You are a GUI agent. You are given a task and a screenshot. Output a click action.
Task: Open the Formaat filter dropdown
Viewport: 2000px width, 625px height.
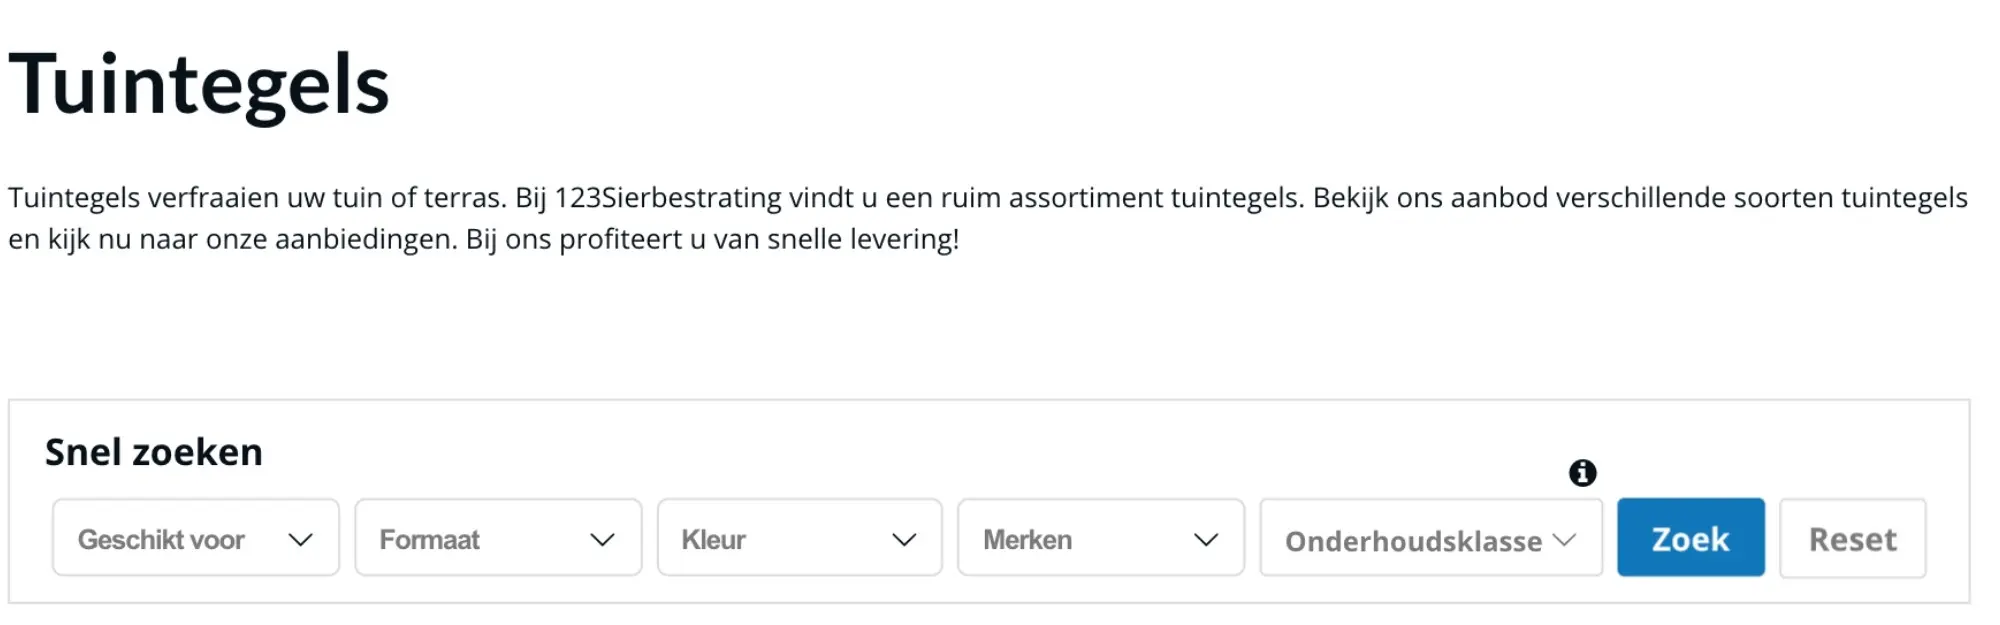click(497, 538)
